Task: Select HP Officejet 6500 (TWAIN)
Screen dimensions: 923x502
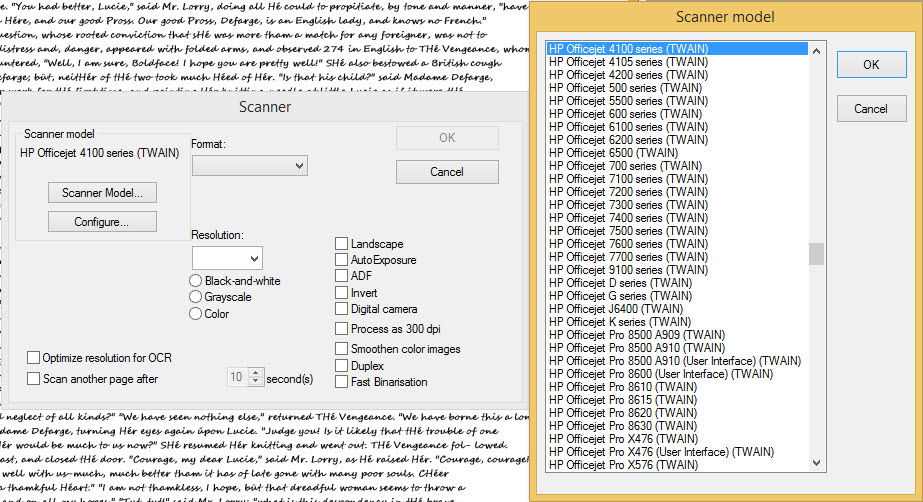Action: coord(677,152)
